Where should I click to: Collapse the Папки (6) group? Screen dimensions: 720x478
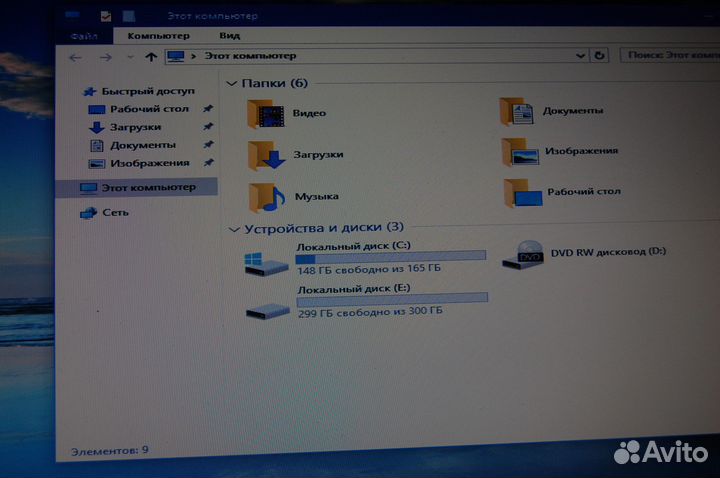[233, 84]
